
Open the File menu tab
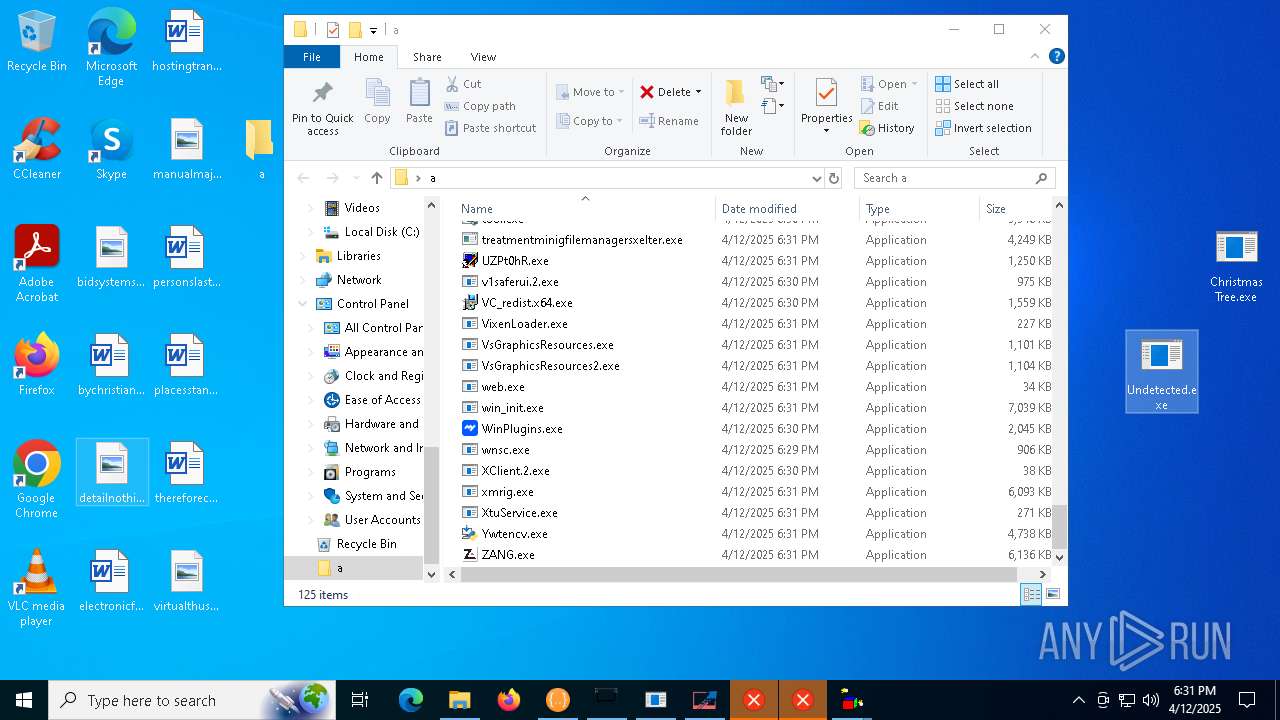click(x=312, y=57)
